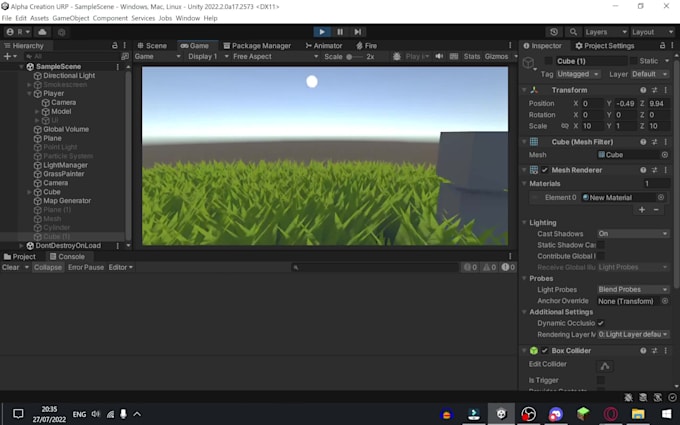
Task: Toggle Error Pause in the Console
Action: [86, 267]
